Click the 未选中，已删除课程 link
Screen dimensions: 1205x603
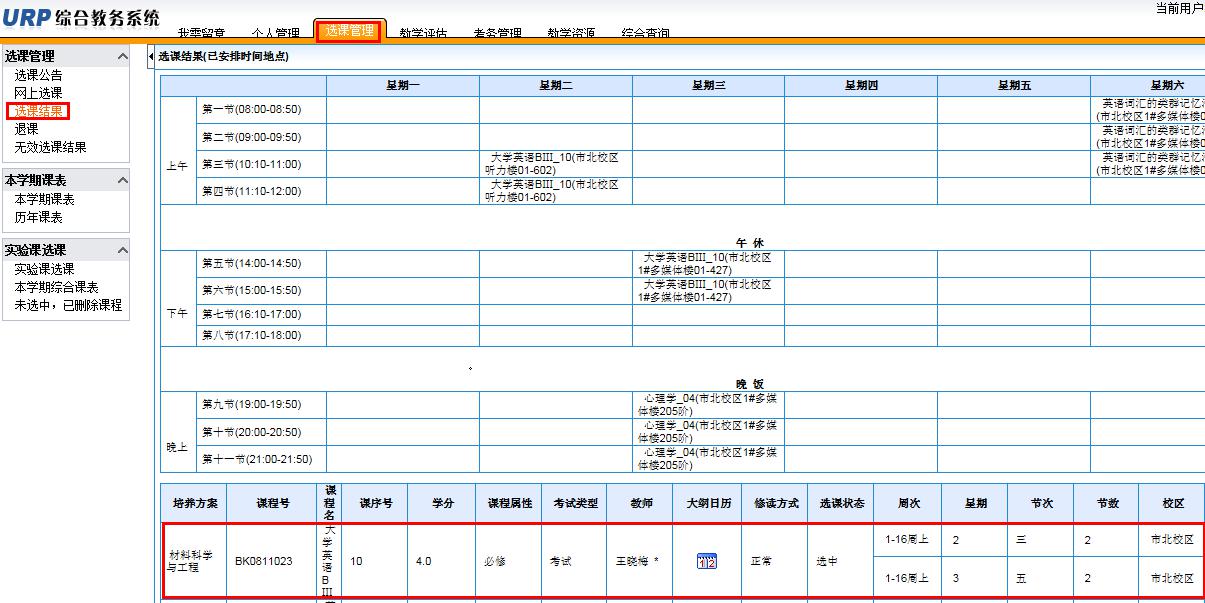click(68, 305)
